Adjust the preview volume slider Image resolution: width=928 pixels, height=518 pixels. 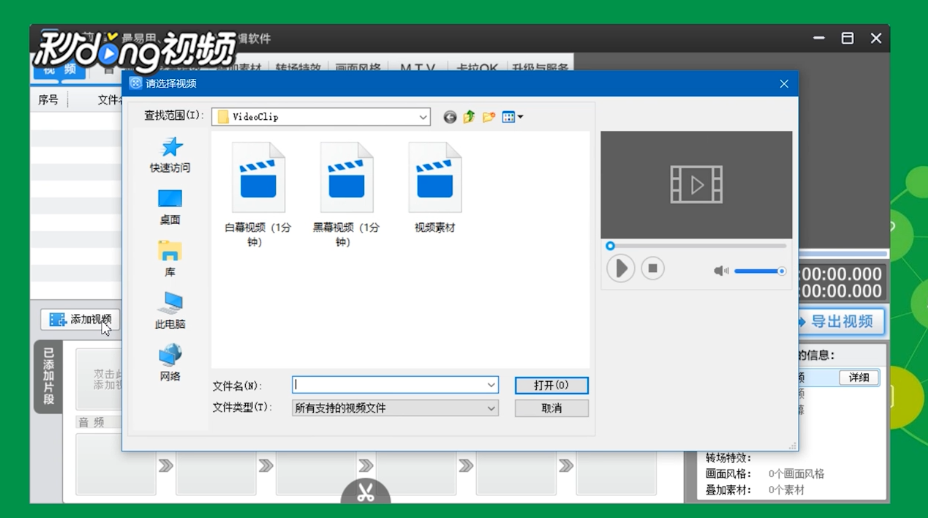coord(760,271)
